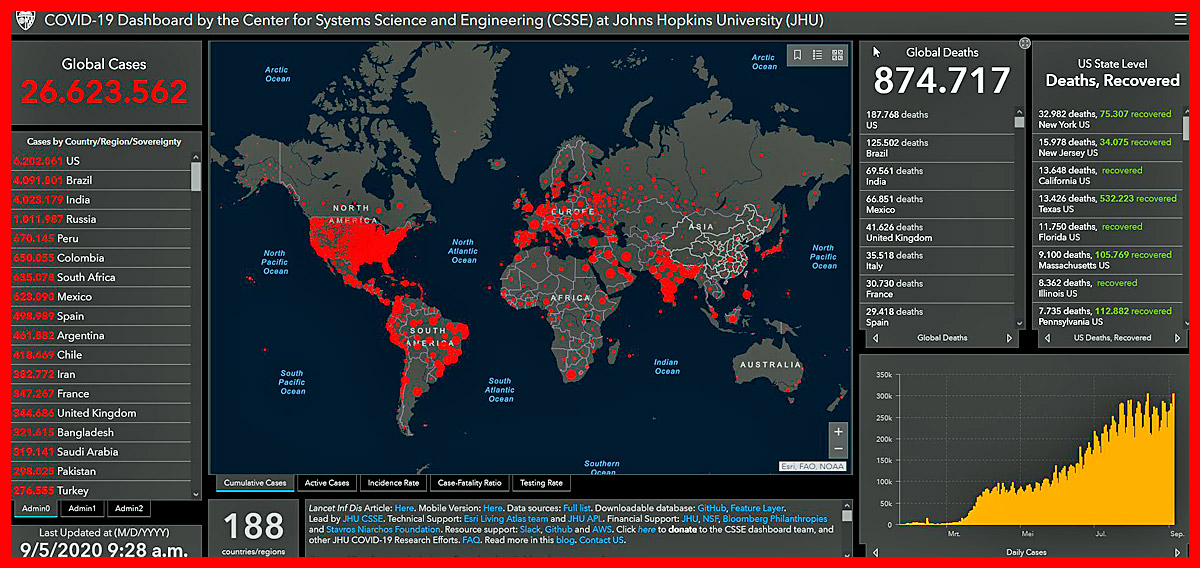
Task: Go to previous US Deaths, Recovered view
Action: pos(1047,338)
